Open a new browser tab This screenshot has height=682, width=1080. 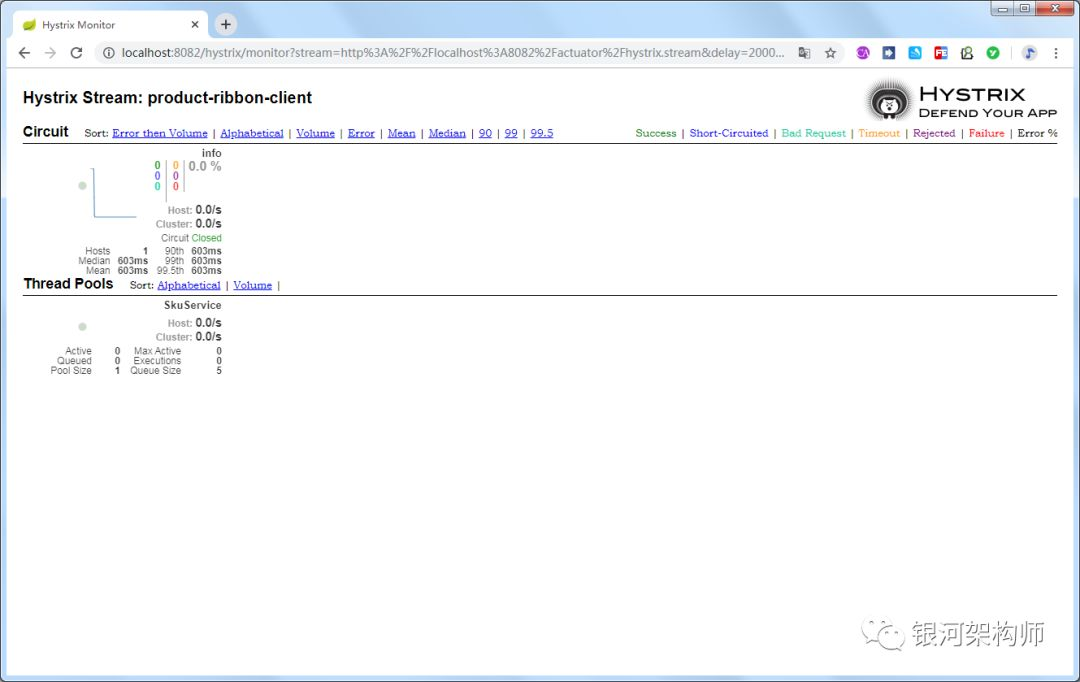pos(225,25)
